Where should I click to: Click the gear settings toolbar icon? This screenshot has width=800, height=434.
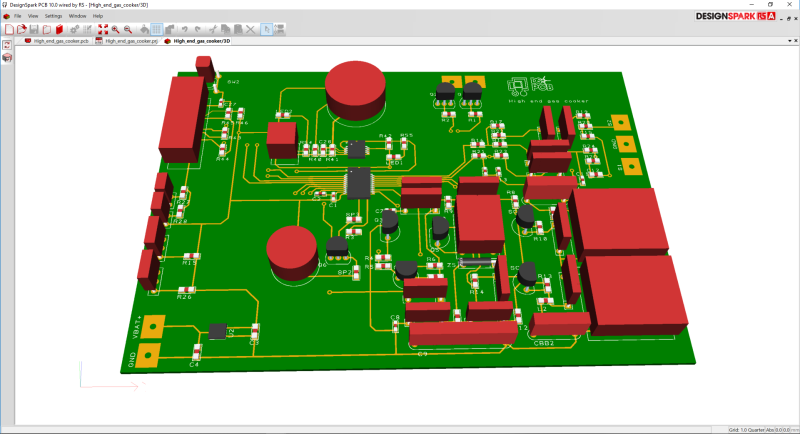coord(74,30)
